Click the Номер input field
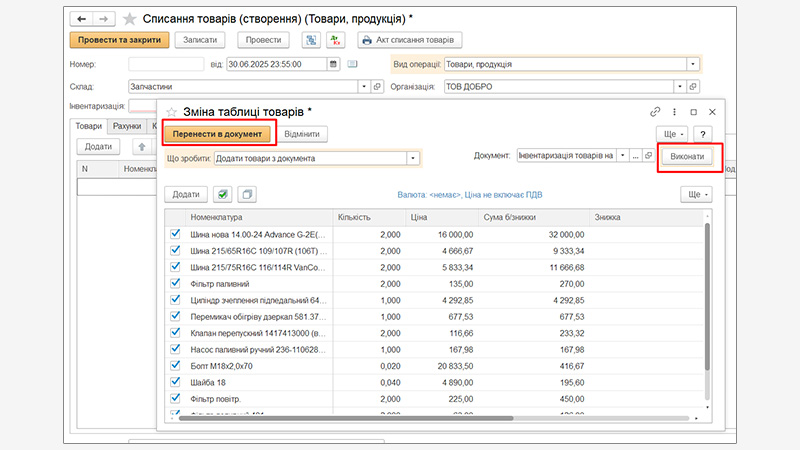 [167, 64]
